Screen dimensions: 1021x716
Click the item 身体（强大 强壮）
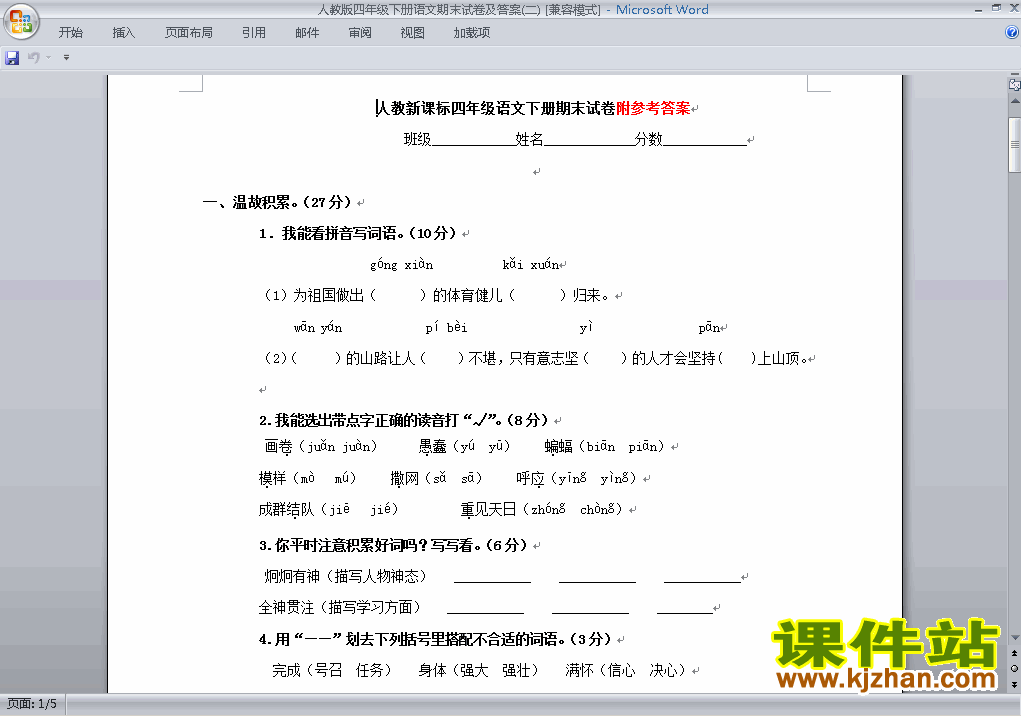[x=479, y=670]
